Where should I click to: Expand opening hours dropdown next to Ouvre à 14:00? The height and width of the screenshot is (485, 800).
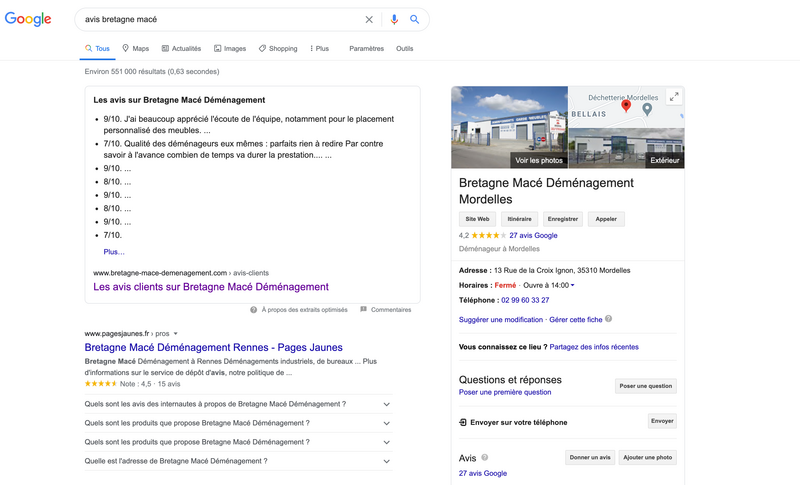click(572, 285)
